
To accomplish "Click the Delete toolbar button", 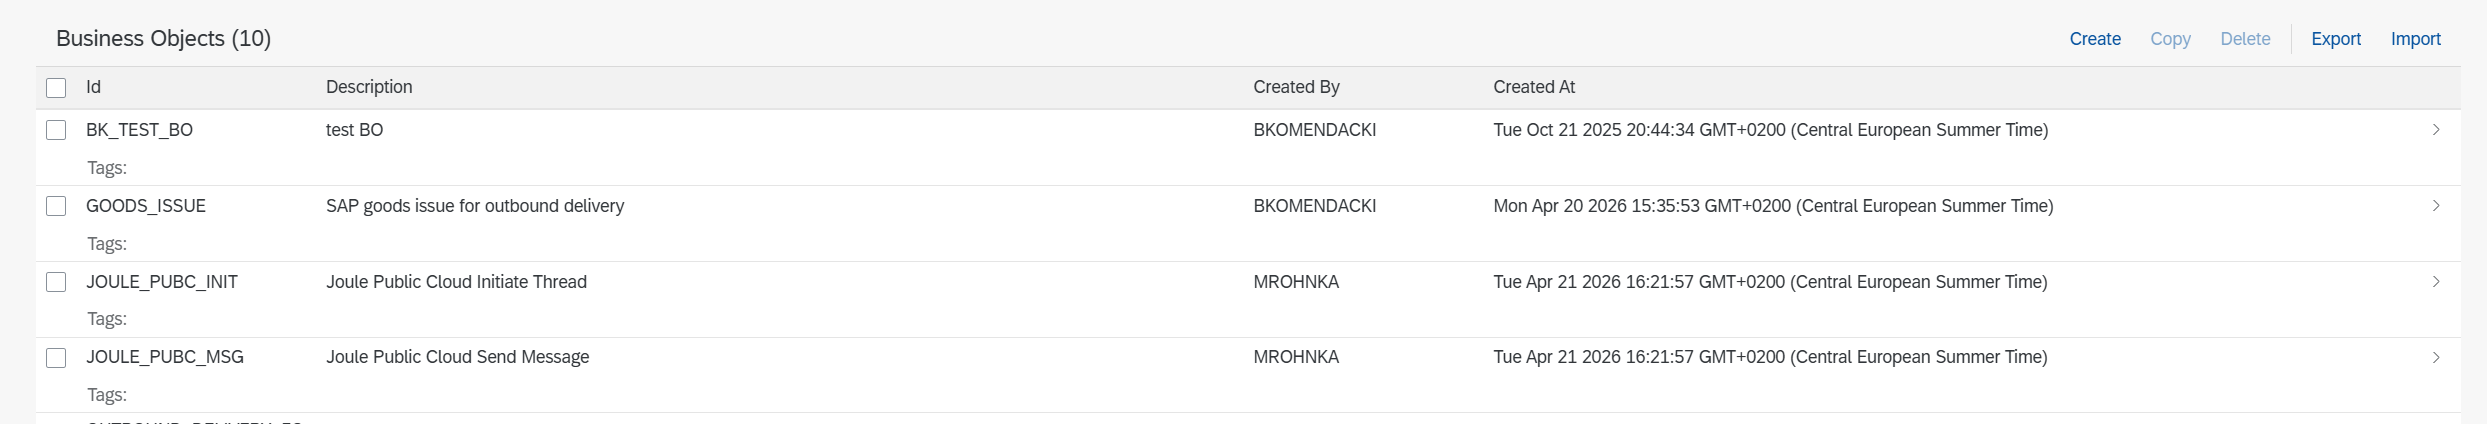I will coord(2245,39).
